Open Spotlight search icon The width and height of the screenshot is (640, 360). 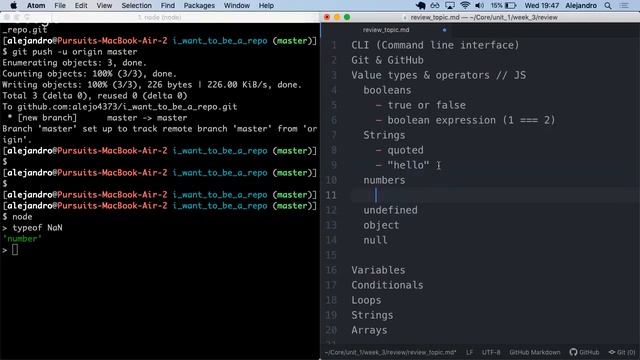608,5
